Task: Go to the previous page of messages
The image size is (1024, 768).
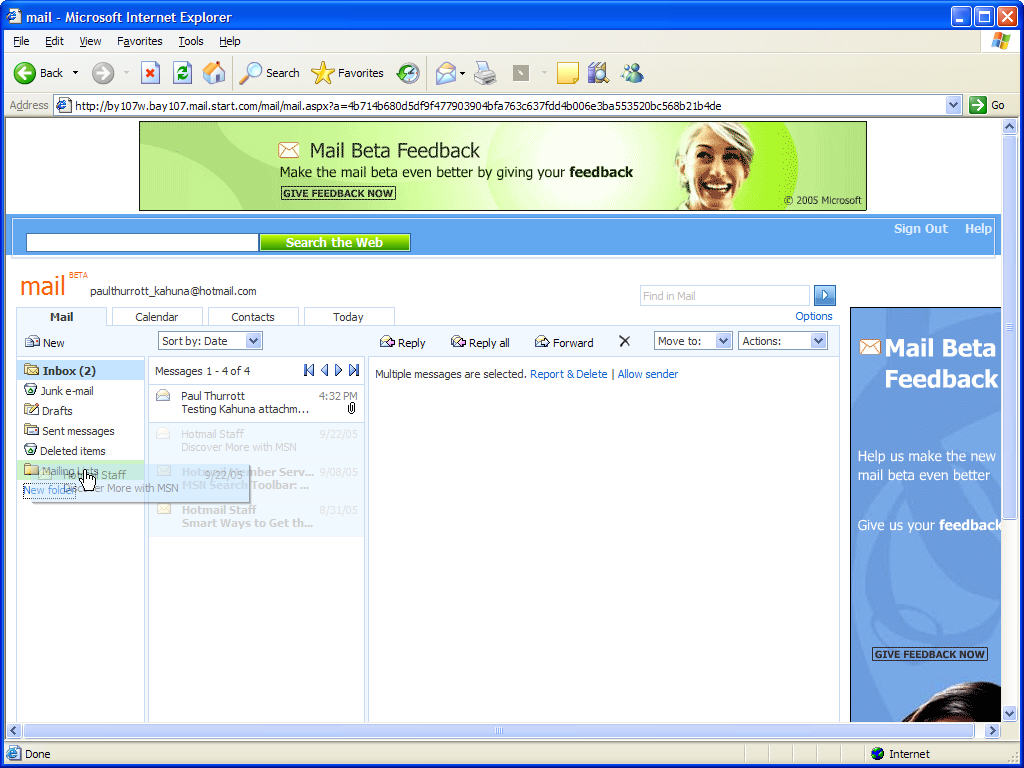Action: 325,370
